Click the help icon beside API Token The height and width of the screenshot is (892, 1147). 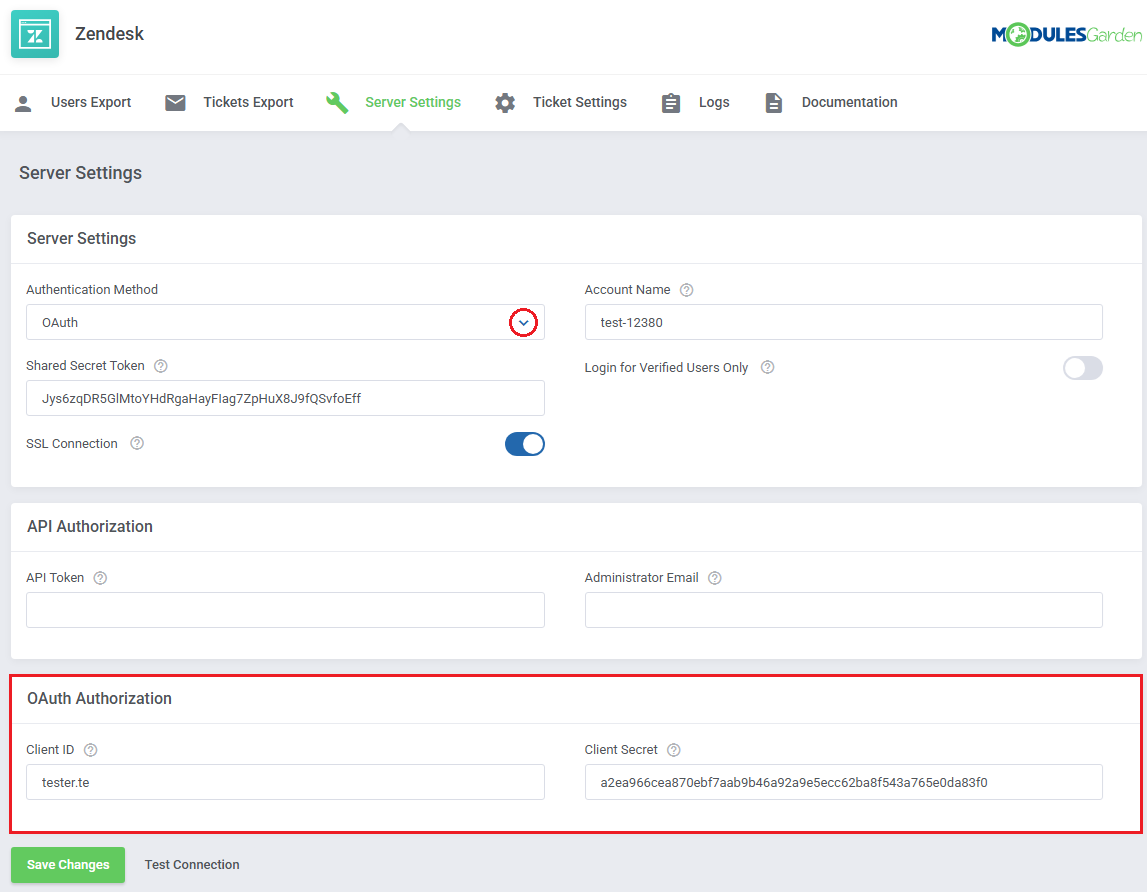100,578
